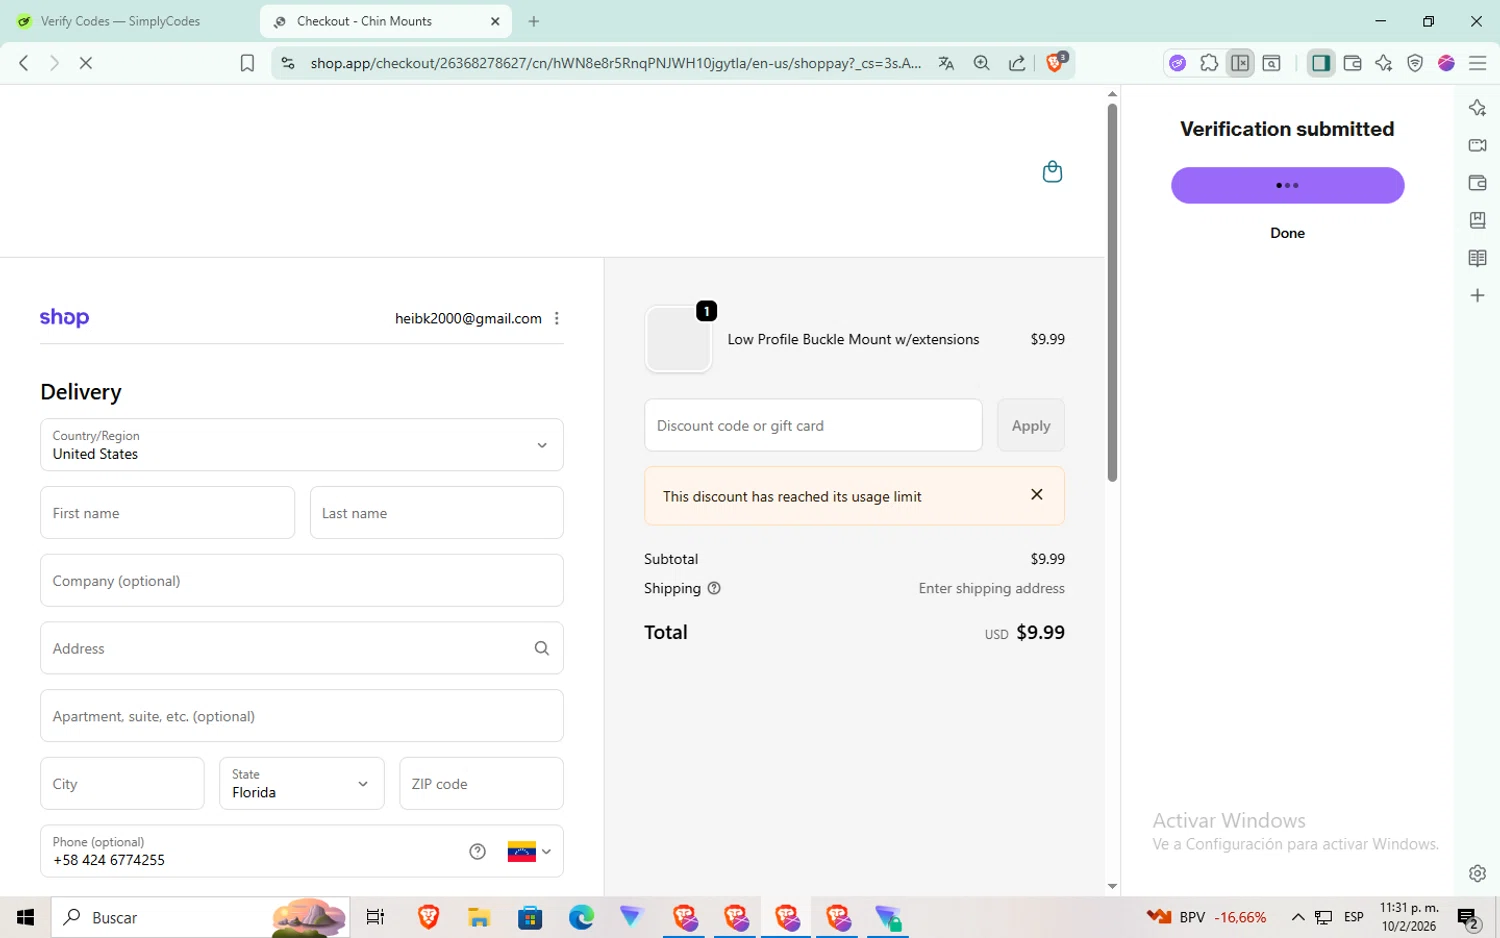Click the tab search window icon in toolbar
Screen dimensions: 1500x938
[x=1272, y=63]
